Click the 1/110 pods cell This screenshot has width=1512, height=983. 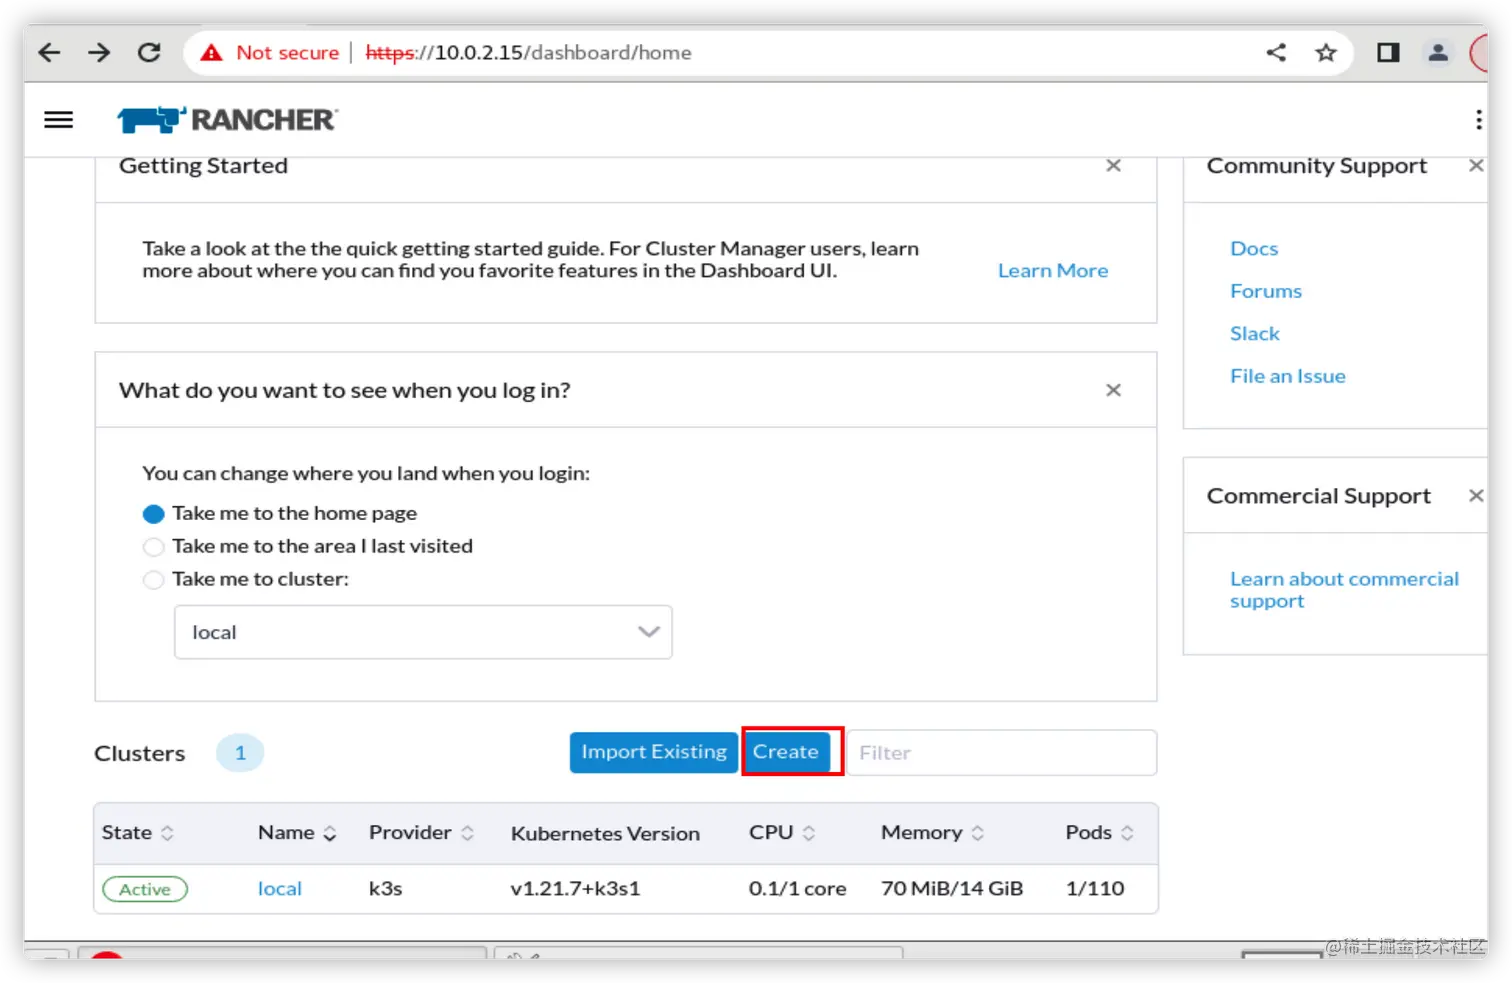pyautogui.click(x=1095, y=889)
